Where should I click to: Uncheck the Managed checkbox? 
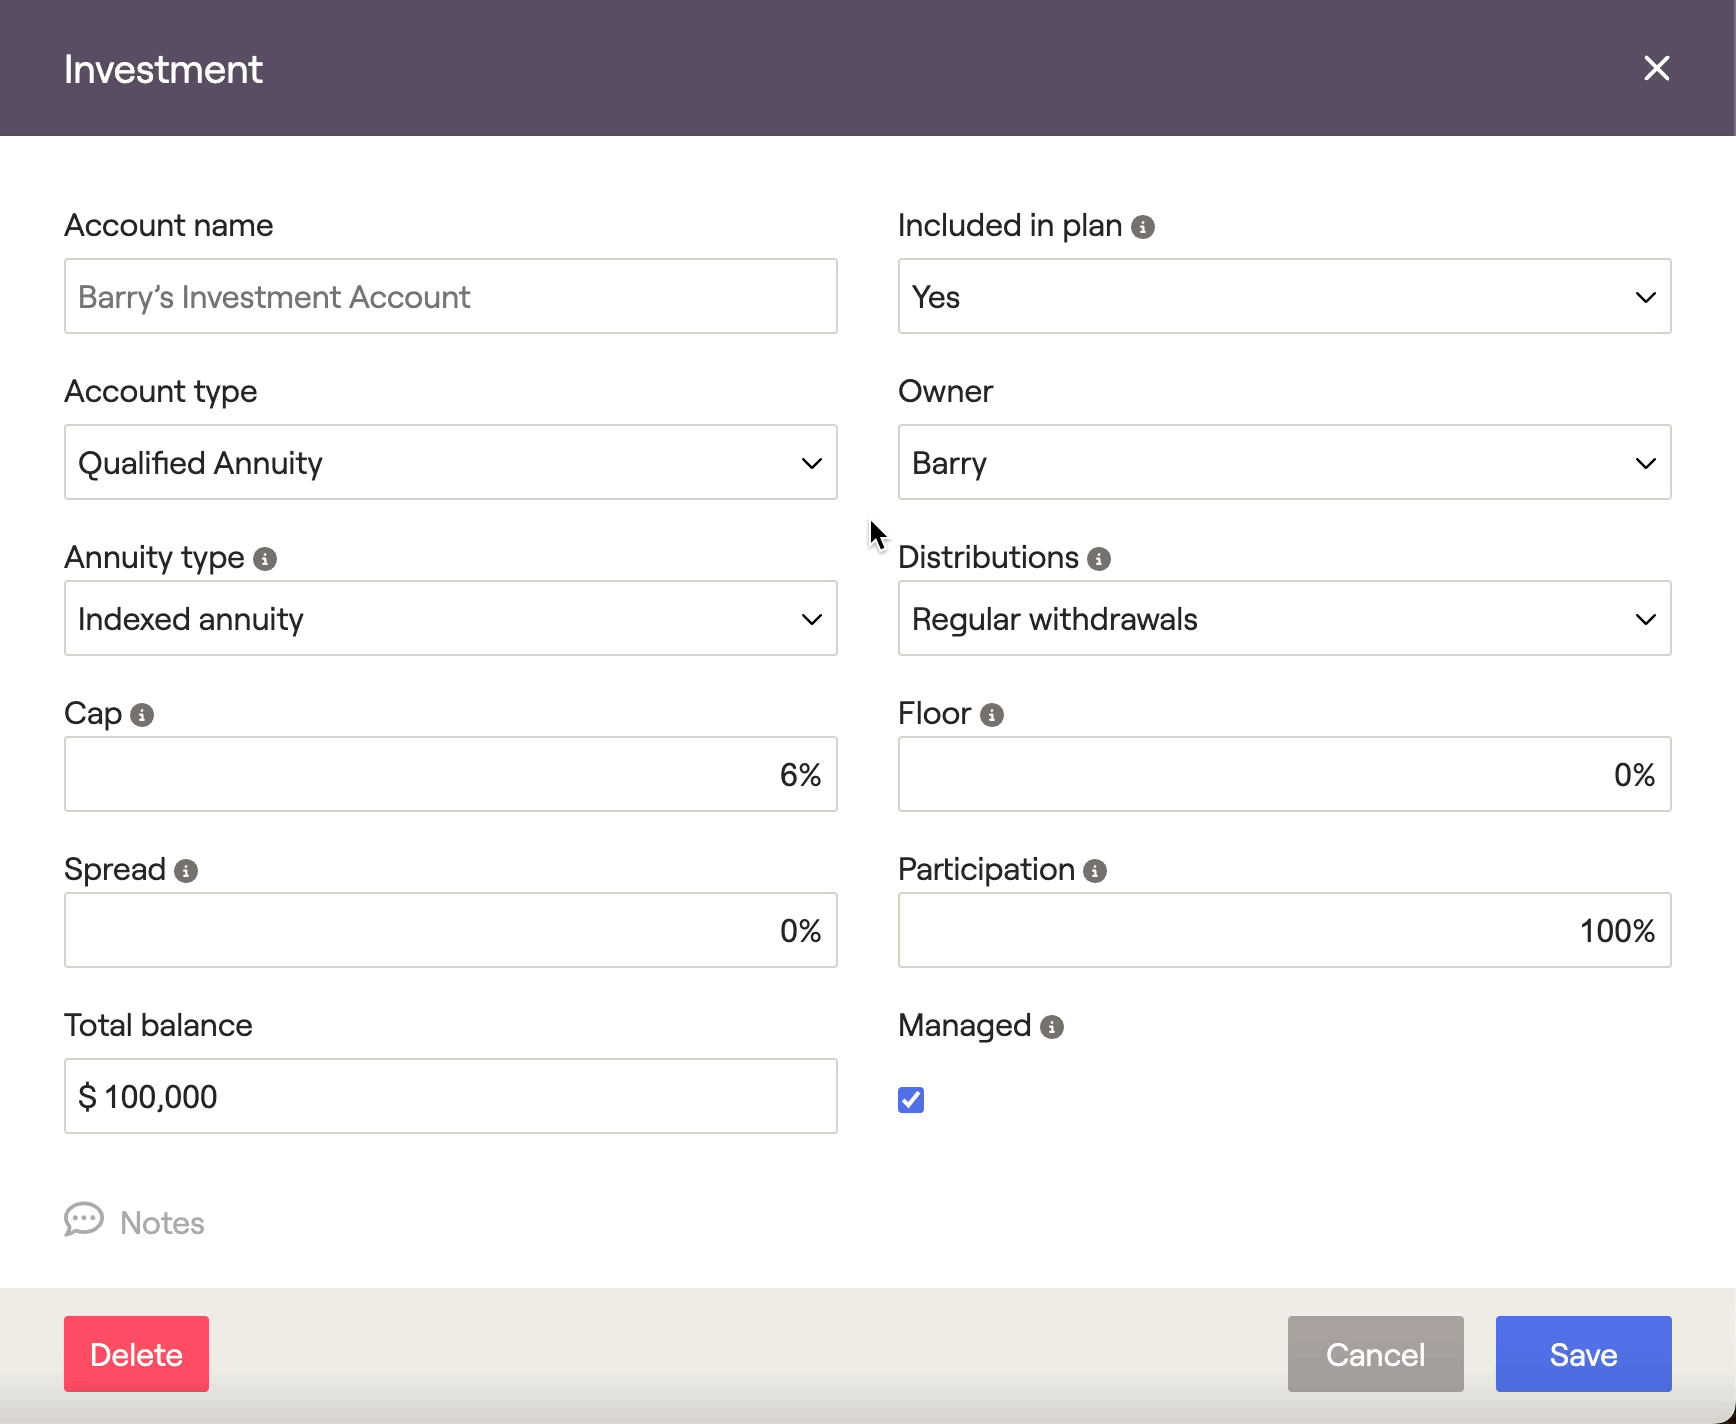911,1100
